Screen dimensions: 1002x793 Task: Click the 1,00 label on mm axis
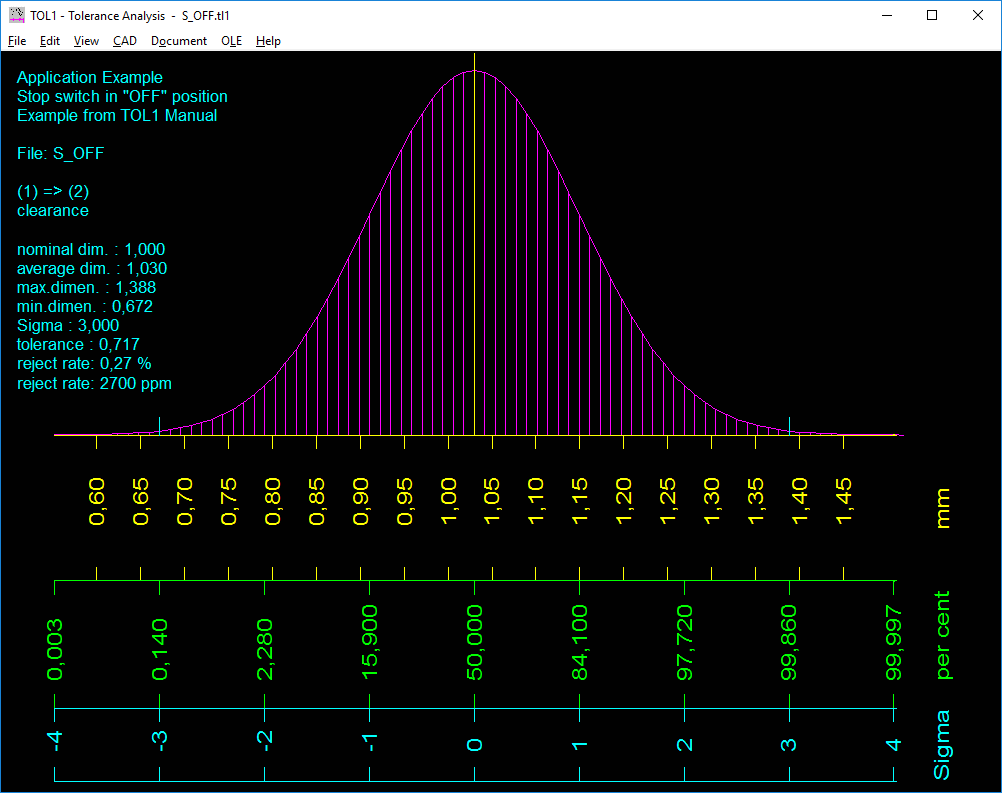[x=449, y=500]
